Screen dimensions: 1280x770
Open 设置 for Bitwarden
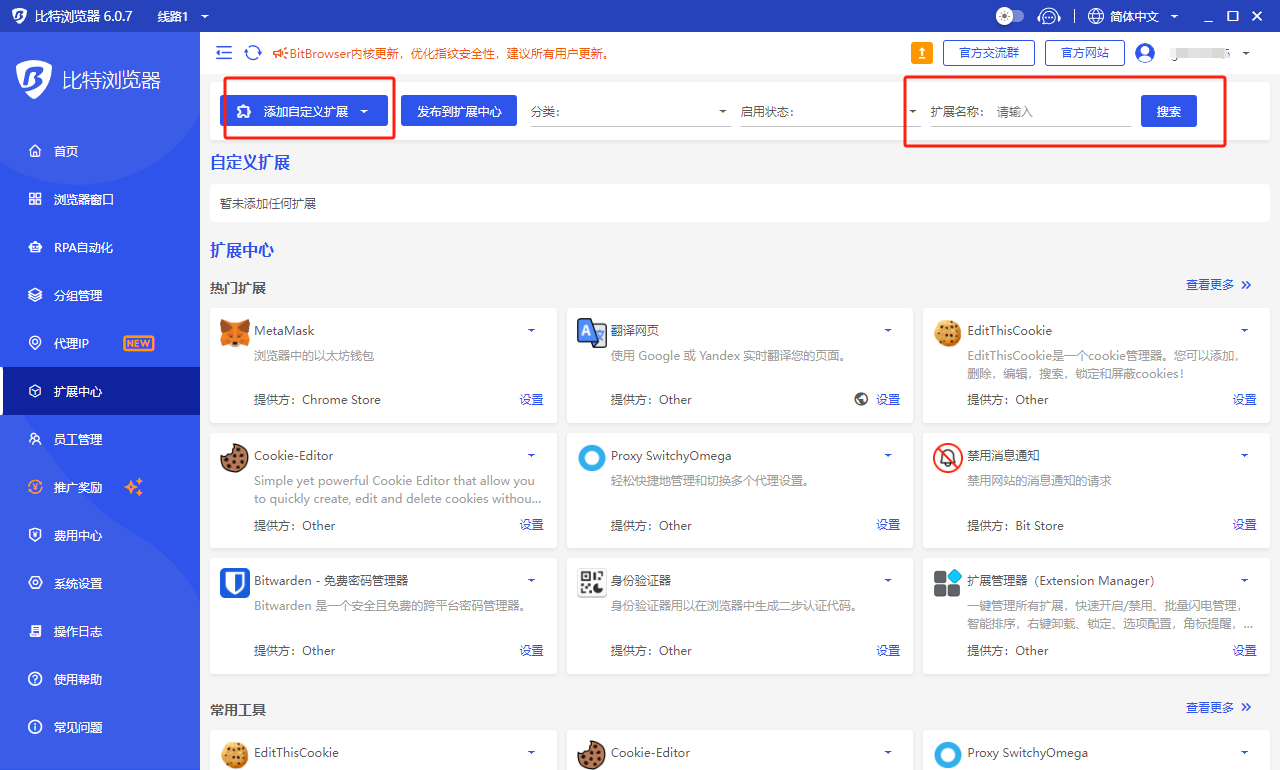[x=531, y=650]
